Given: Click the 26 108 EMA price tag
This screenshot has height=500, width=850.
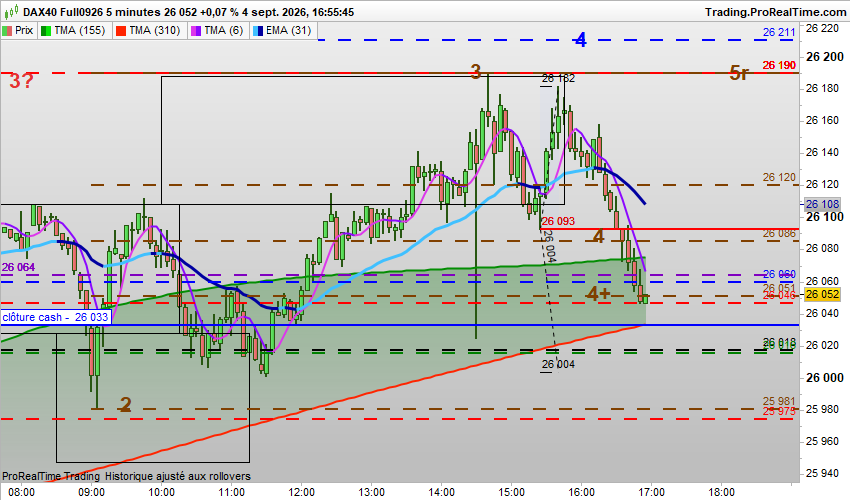Looking at the screenshot, I should point(822,204).
